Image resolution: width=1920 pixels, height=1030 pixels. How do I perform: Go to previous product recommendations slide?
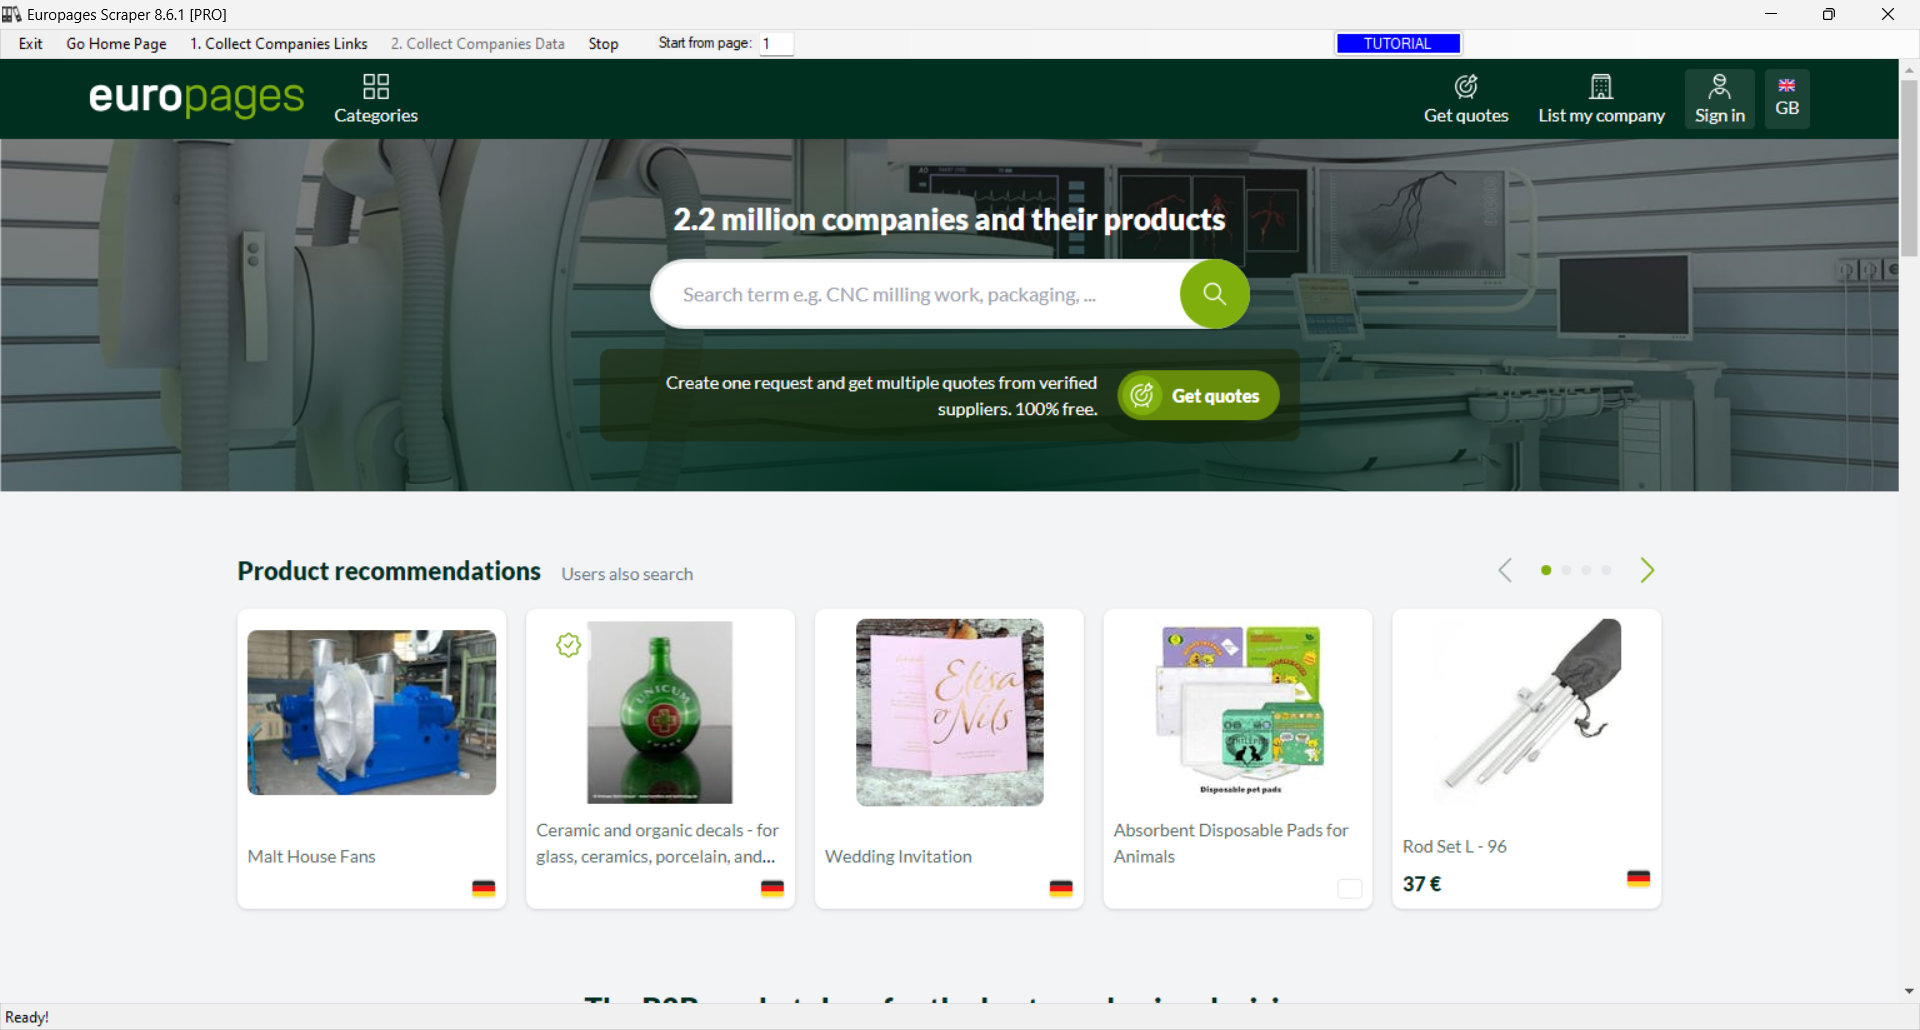(x=1505, y=570)
